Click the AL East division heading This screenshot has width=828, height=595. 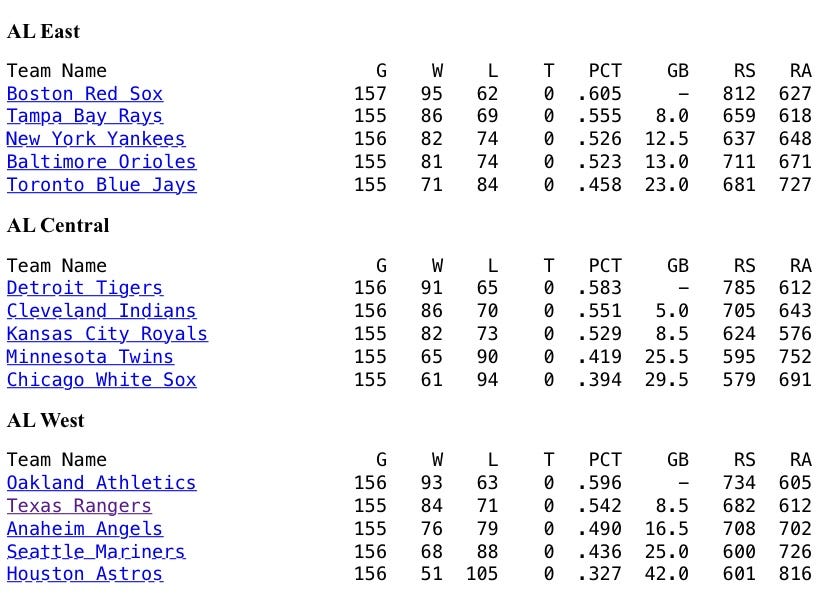(x=43, y=32)
